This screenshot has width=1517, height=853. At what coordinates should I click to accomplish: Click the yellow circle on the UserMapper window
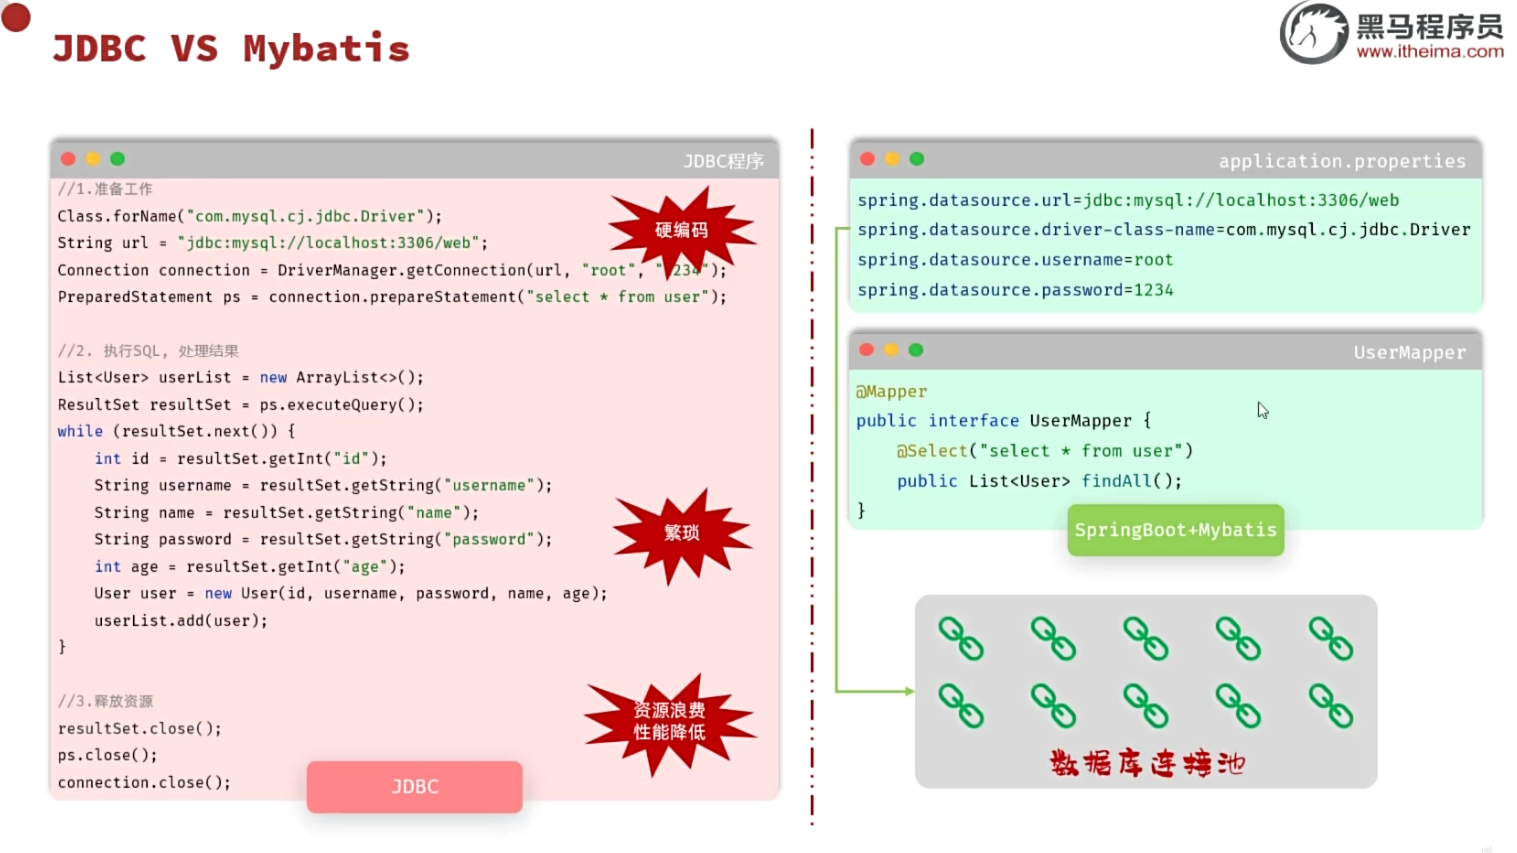[x=891, y=350]
